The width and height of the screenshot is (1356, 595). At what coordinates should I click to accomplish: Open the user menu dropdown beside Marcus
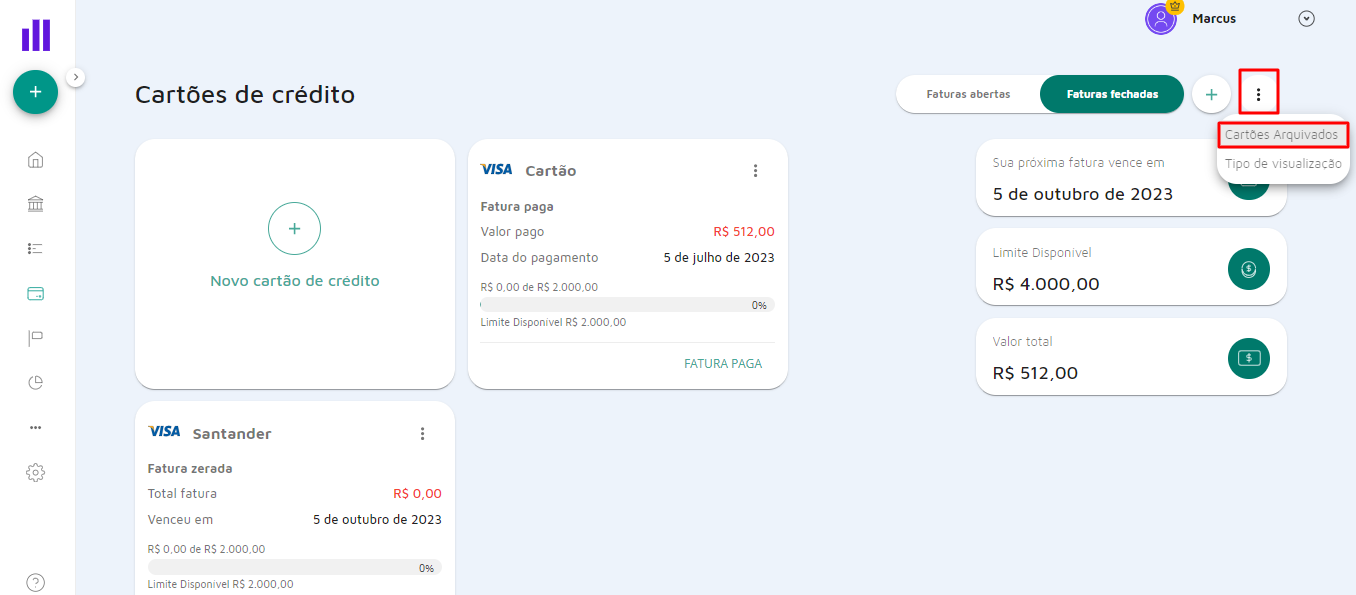(1306, 19)
